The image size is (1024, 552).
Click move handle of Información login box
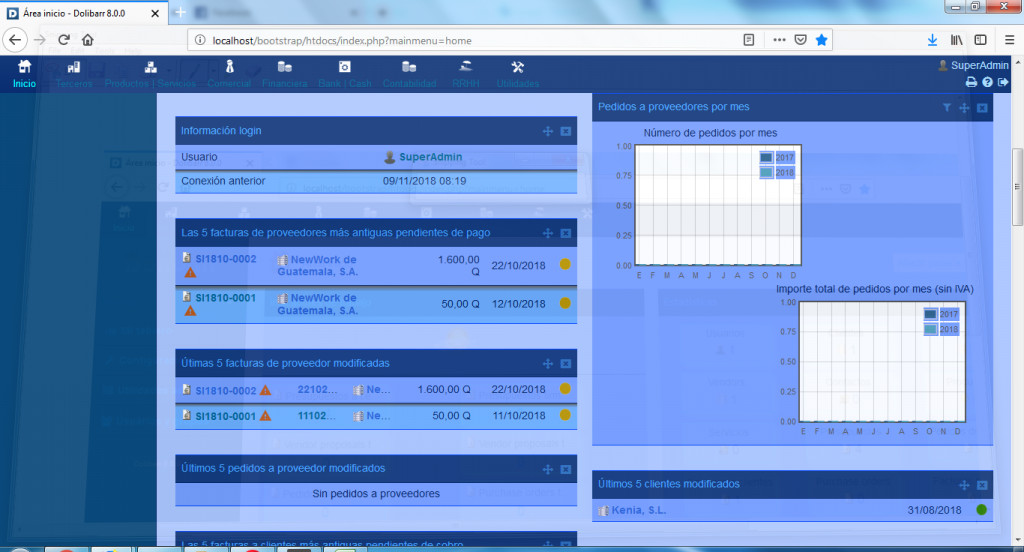(548, 131)
